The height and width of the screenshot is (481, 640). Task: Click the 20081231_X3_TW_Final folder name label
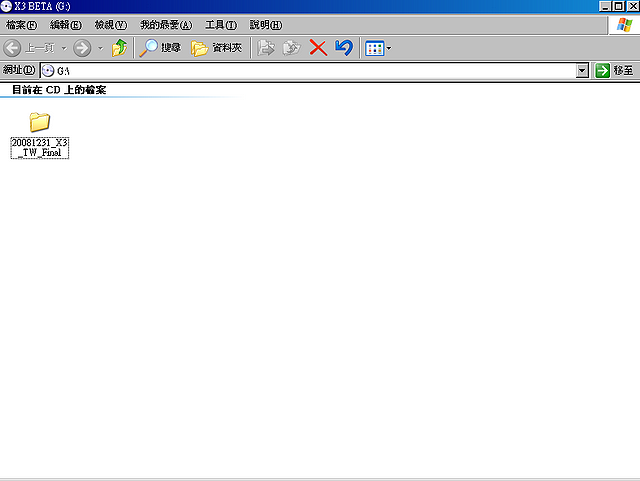pos(40,148)
